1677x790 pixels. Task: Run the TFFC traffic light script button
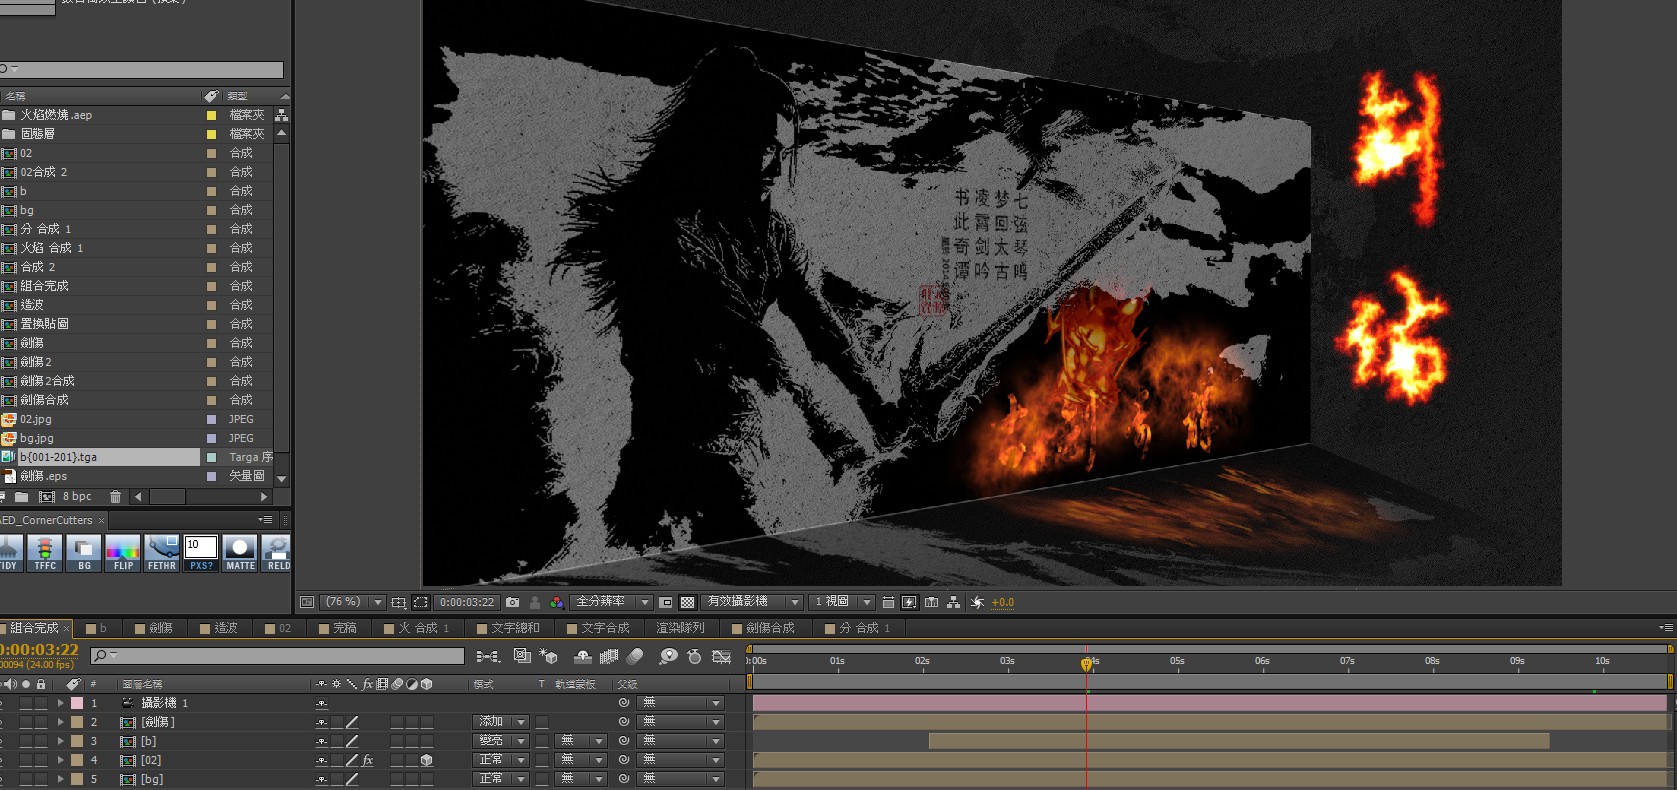coord(45,552)
